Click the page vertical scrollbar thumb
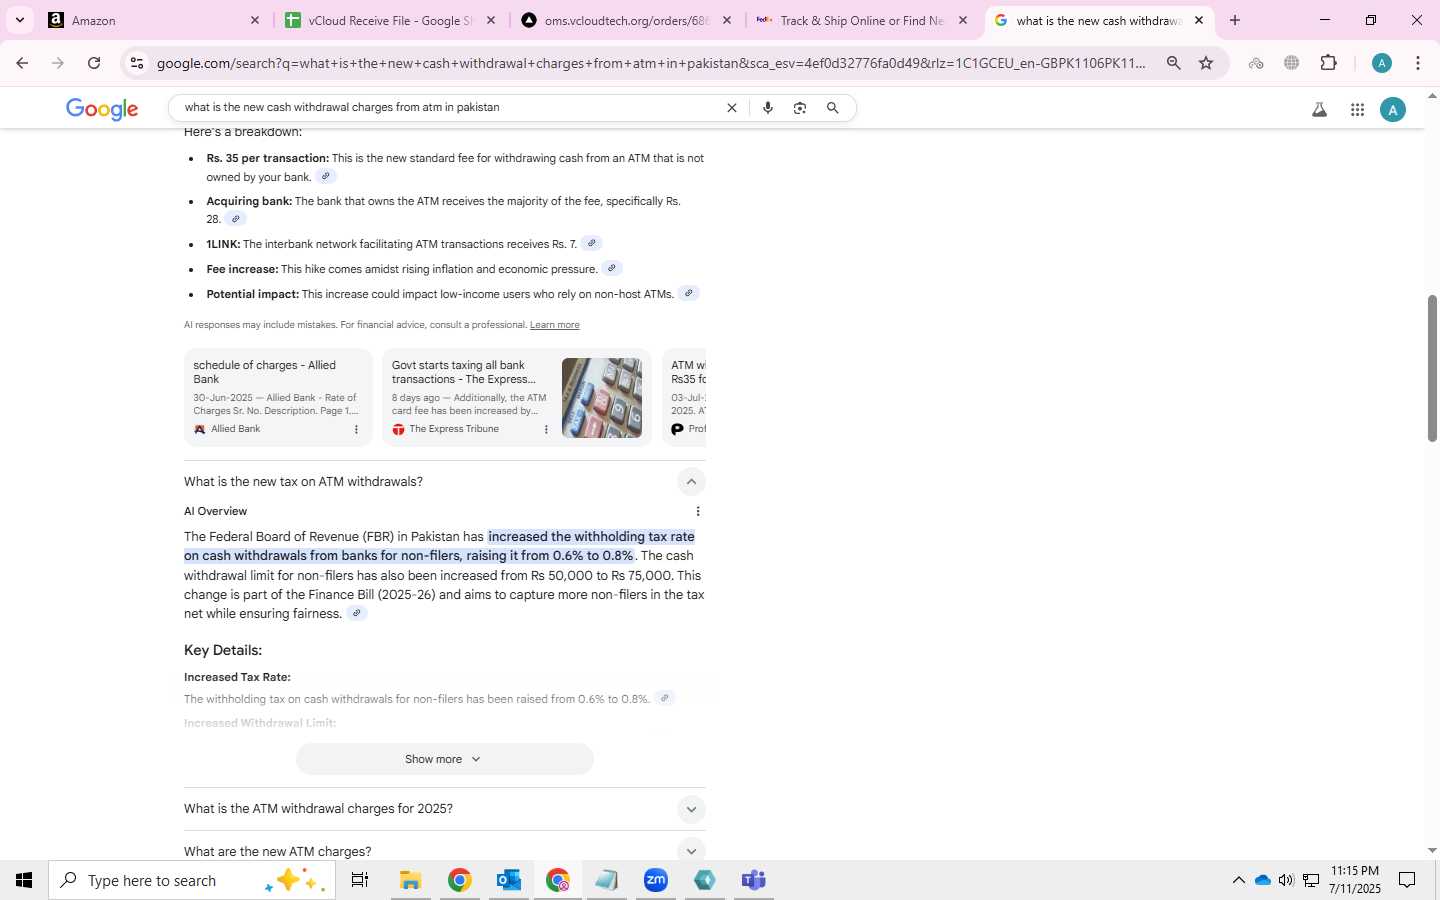Image resolution: width=1440 pixels, height=900 pixels. pyautogui.click(x=1432, y=368)
